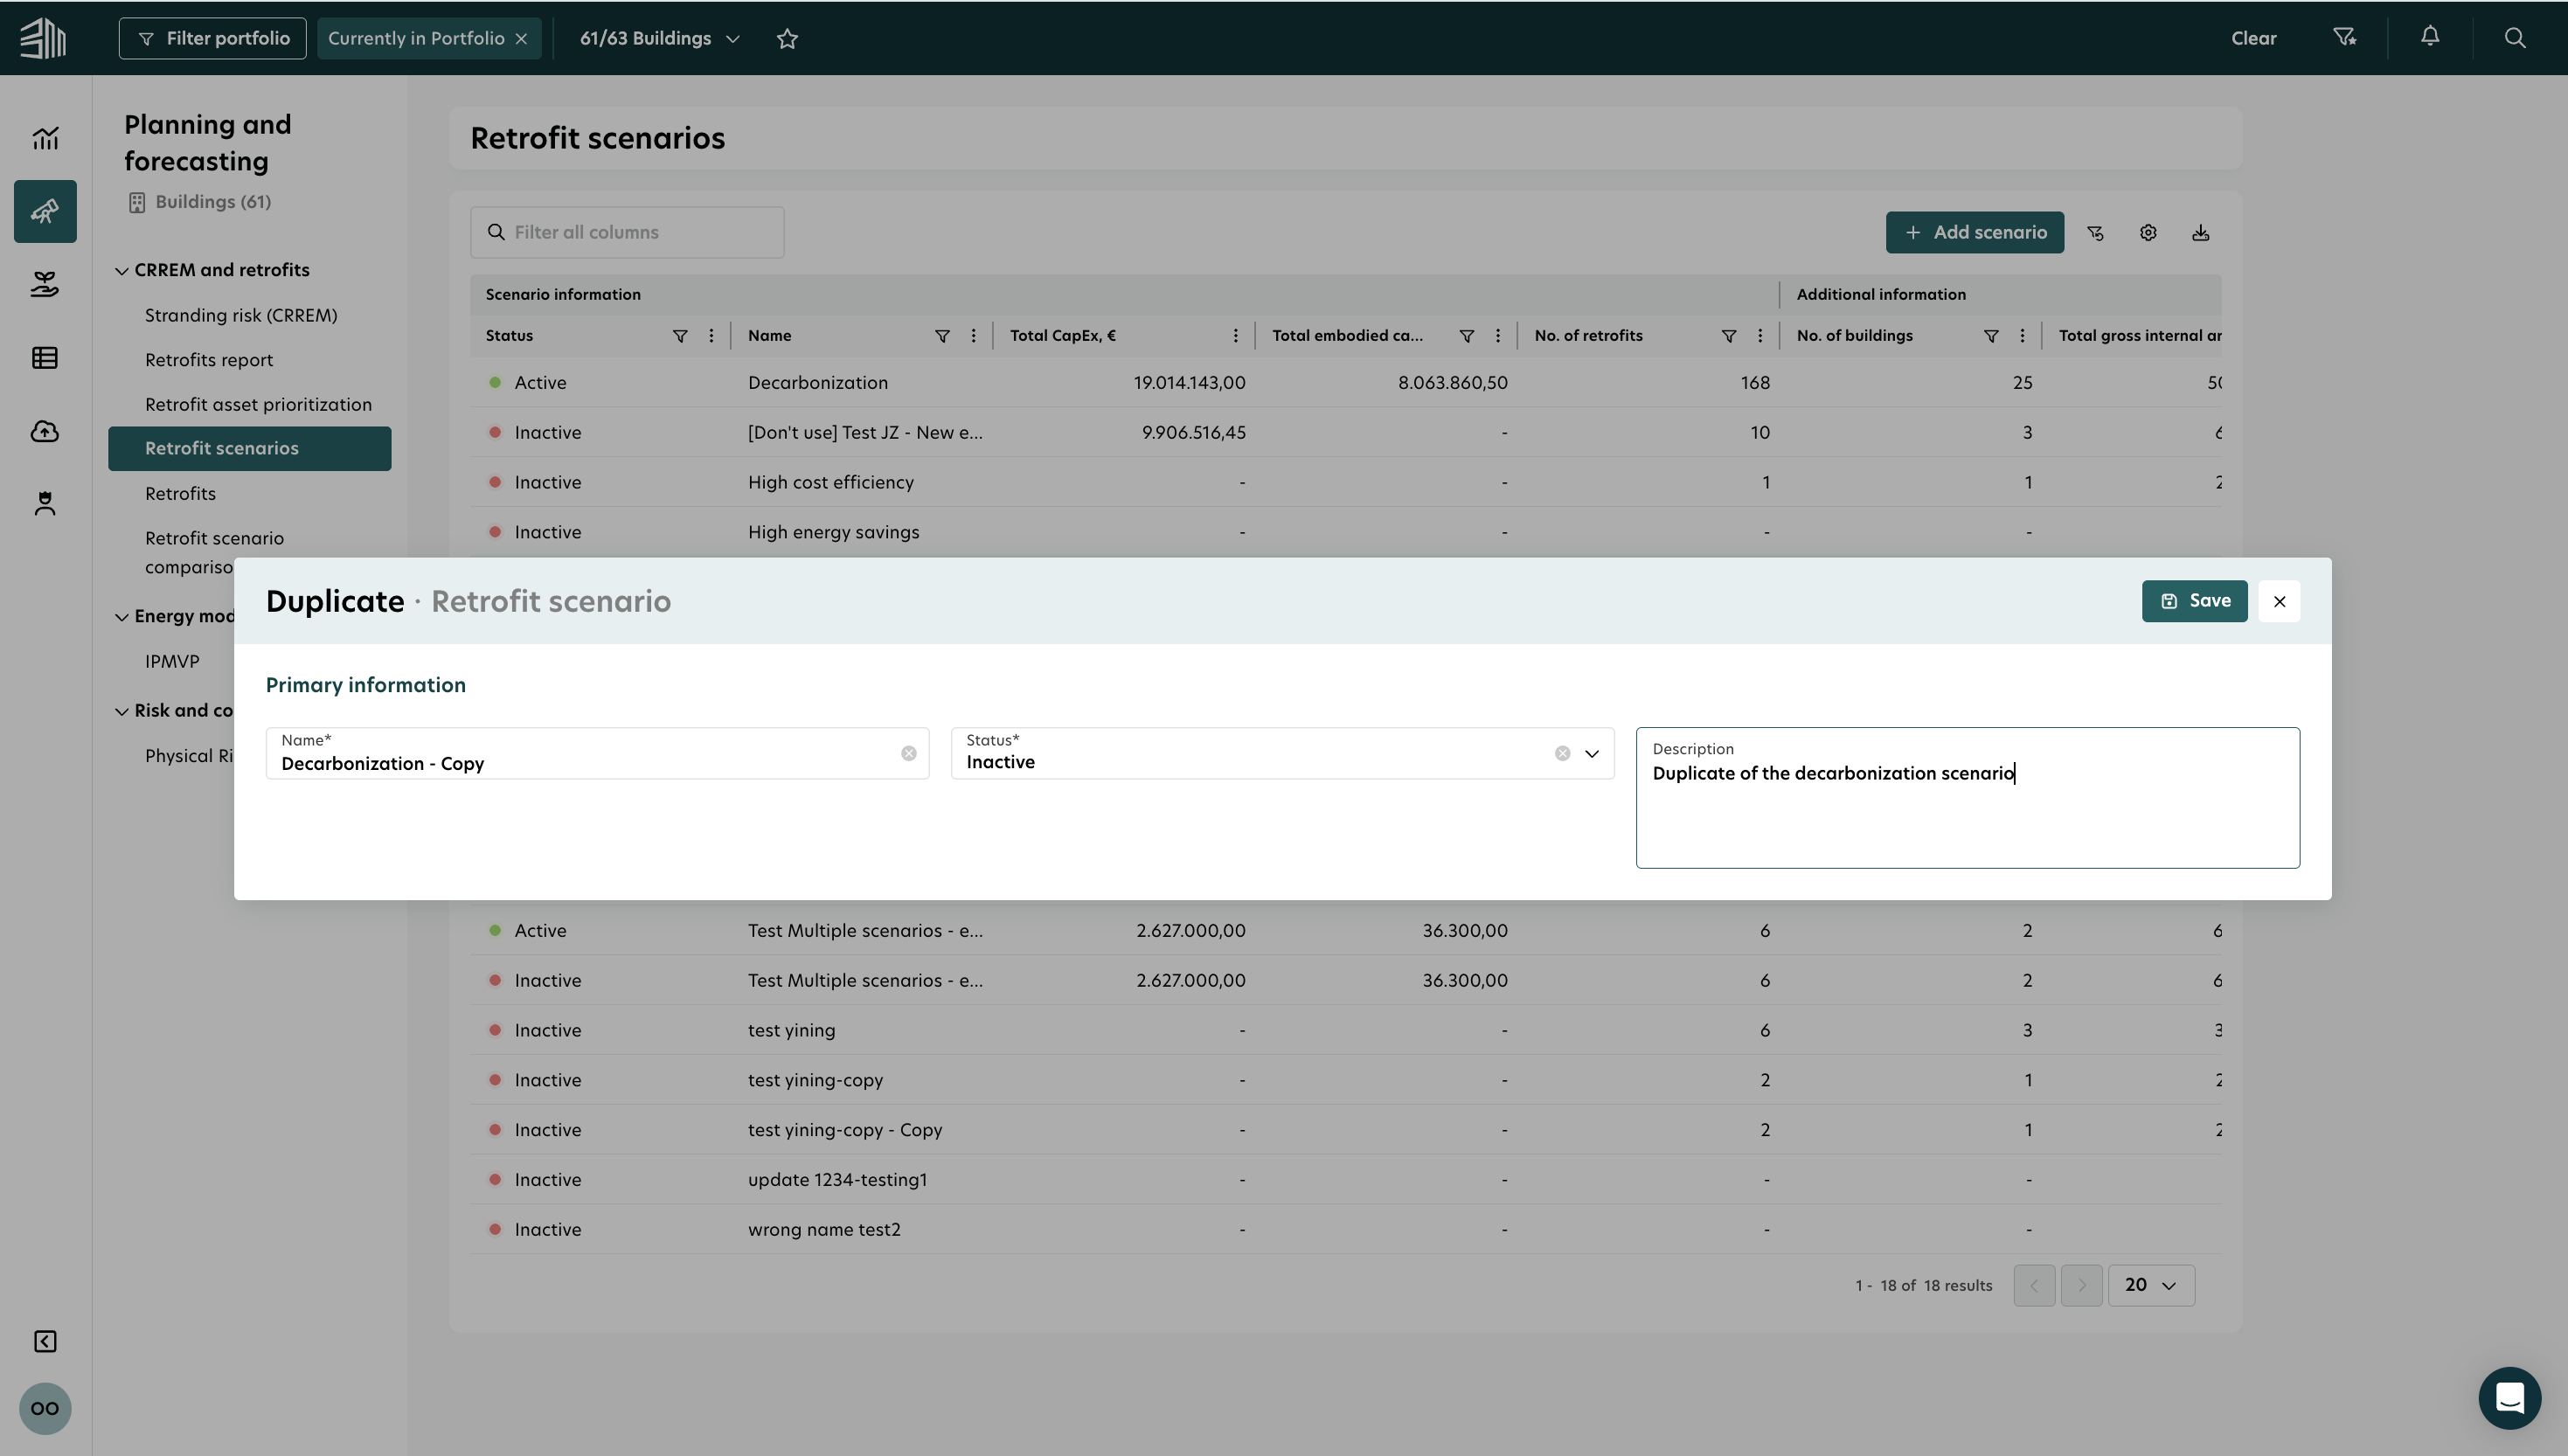Clear the Name field with x icon
This screenshot has width=2568, height=1456.
click(x=908, y=753)
